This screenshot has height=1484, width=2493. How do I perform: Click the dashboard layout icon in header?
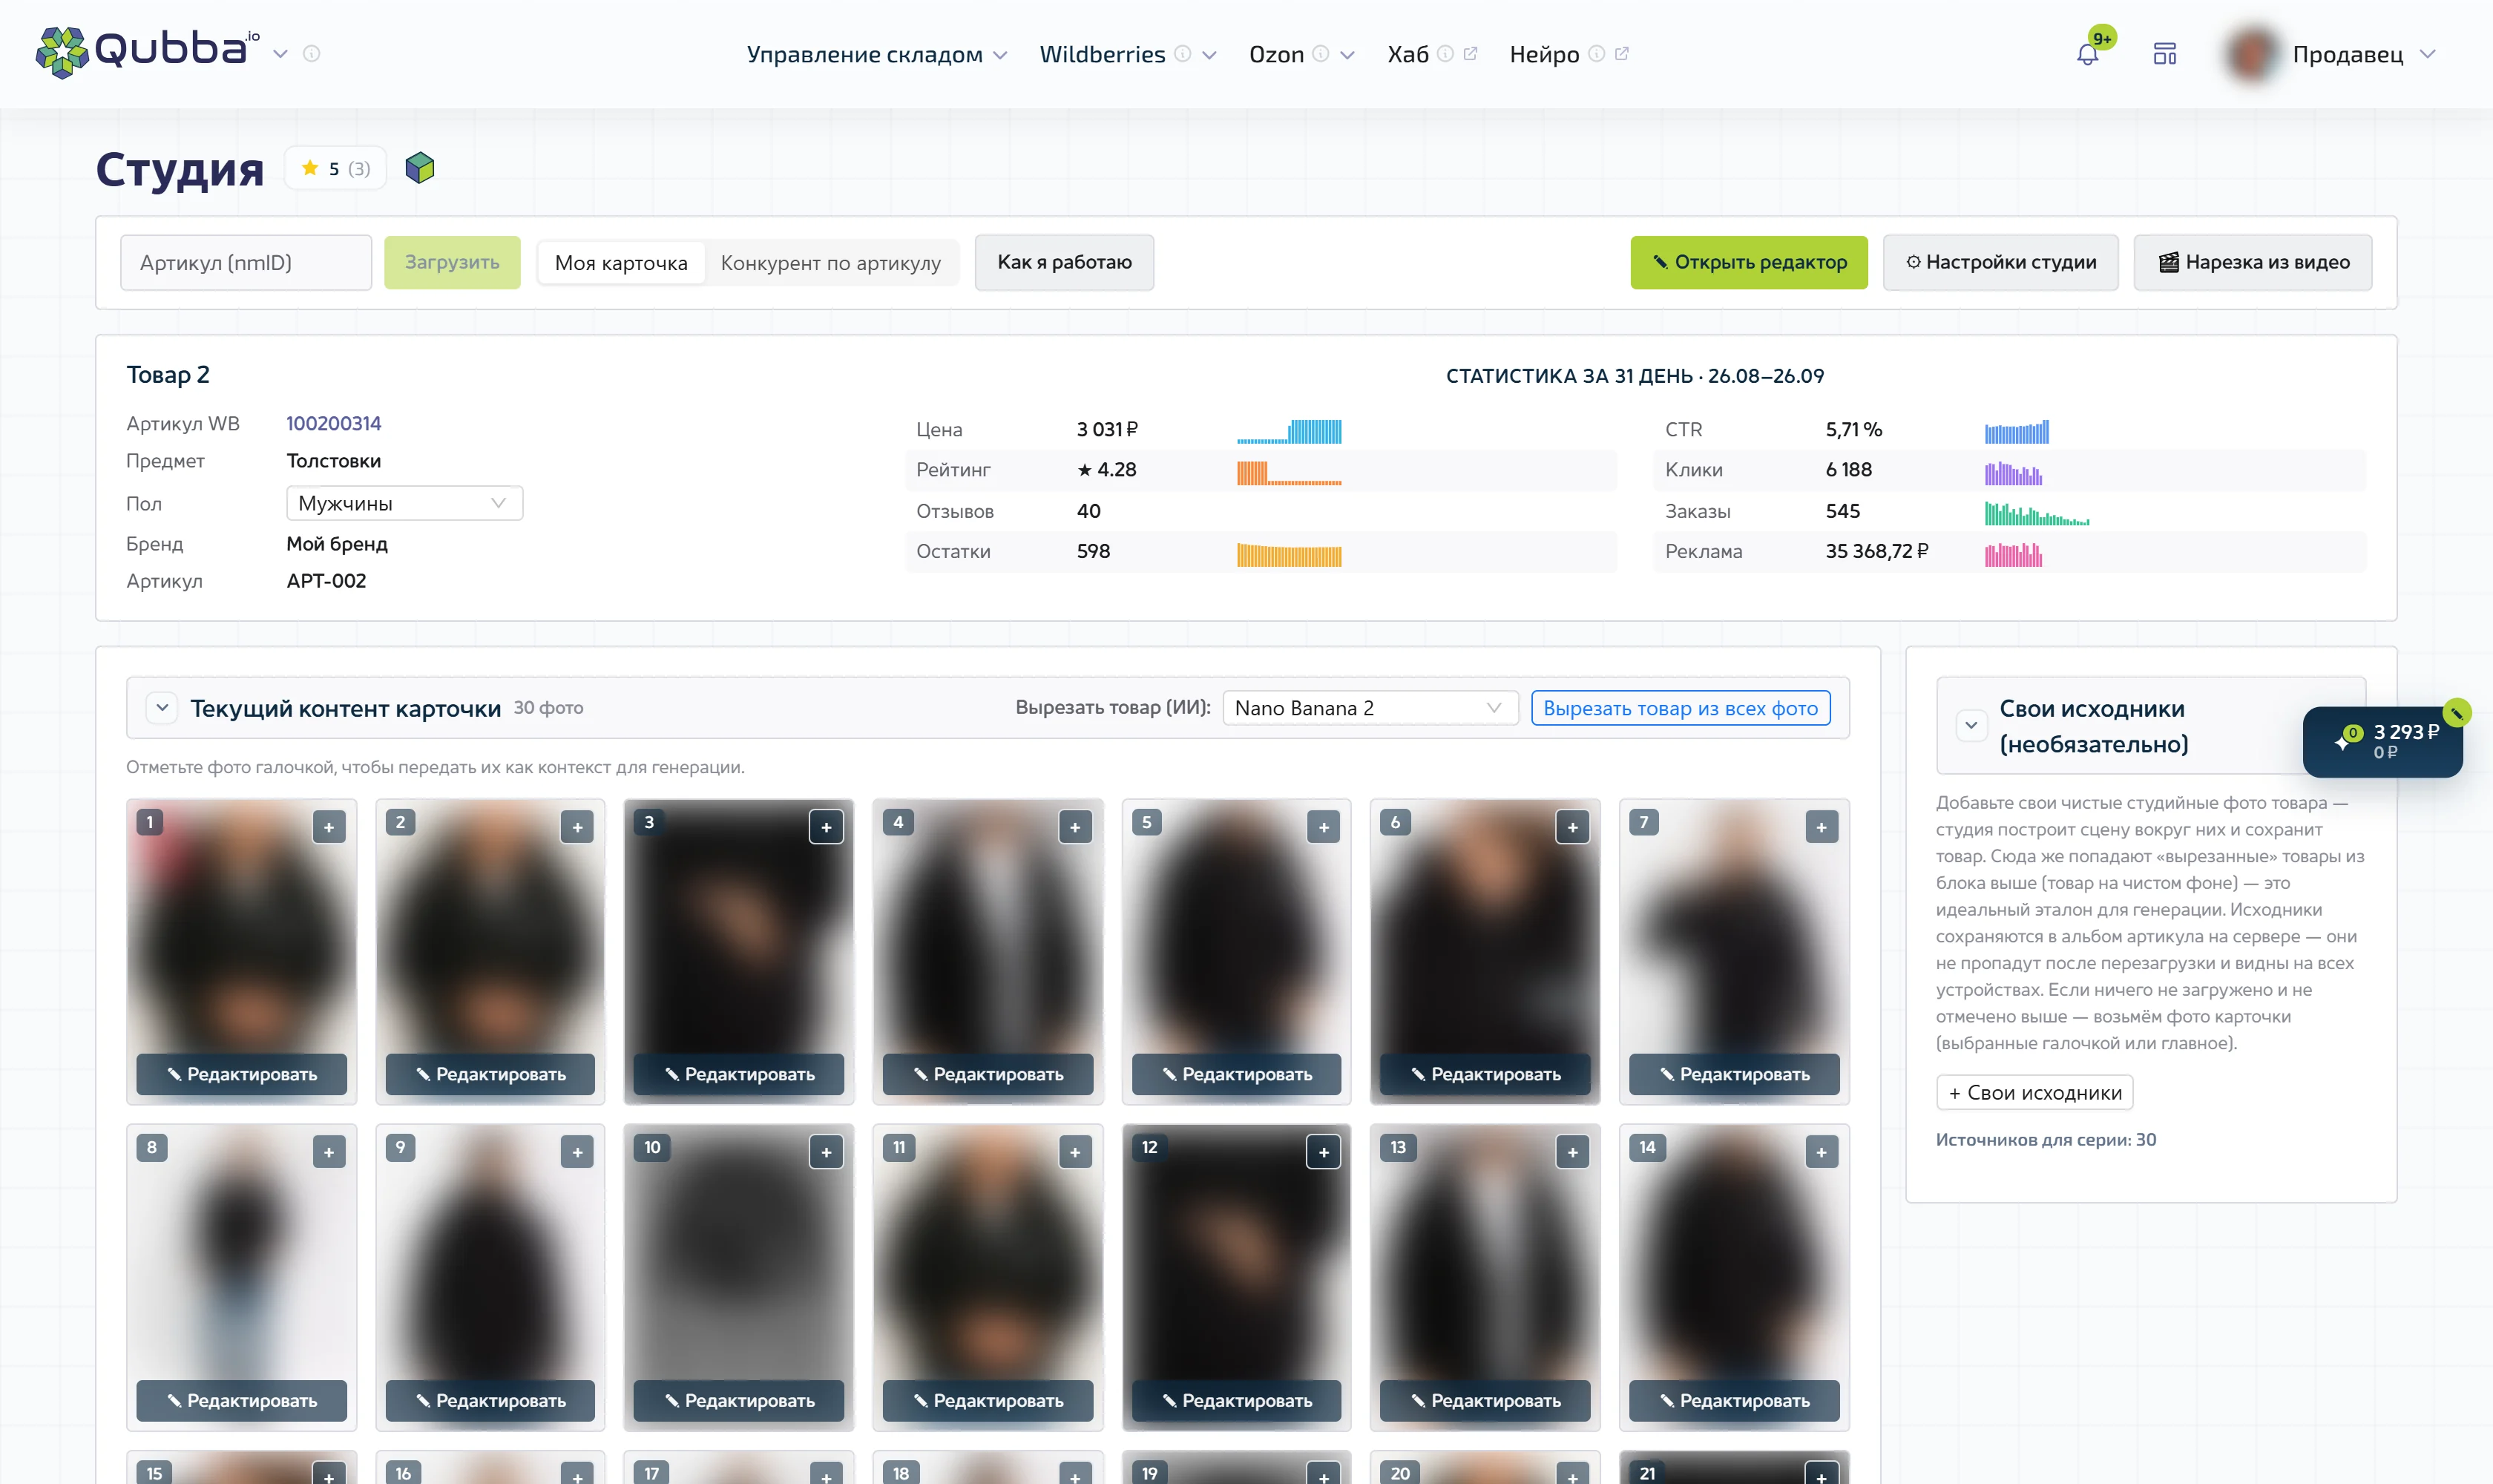coord(2164,54)
